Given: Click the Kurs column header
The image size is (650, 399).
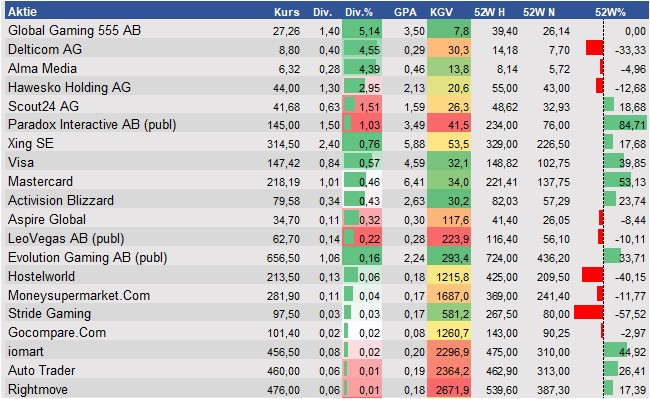Looking at the screenshot, I should tap(286, 12).
